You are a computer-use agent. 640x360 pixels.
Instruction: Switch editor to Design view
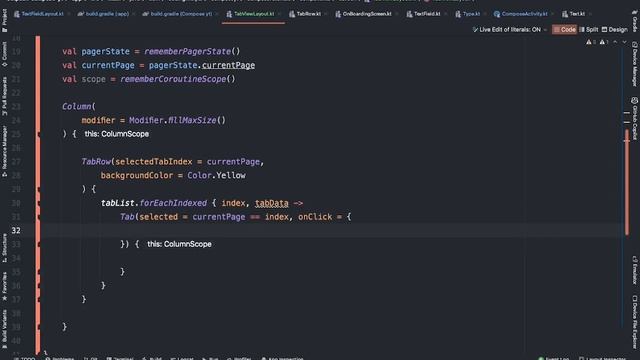click(x=614, y=29)
